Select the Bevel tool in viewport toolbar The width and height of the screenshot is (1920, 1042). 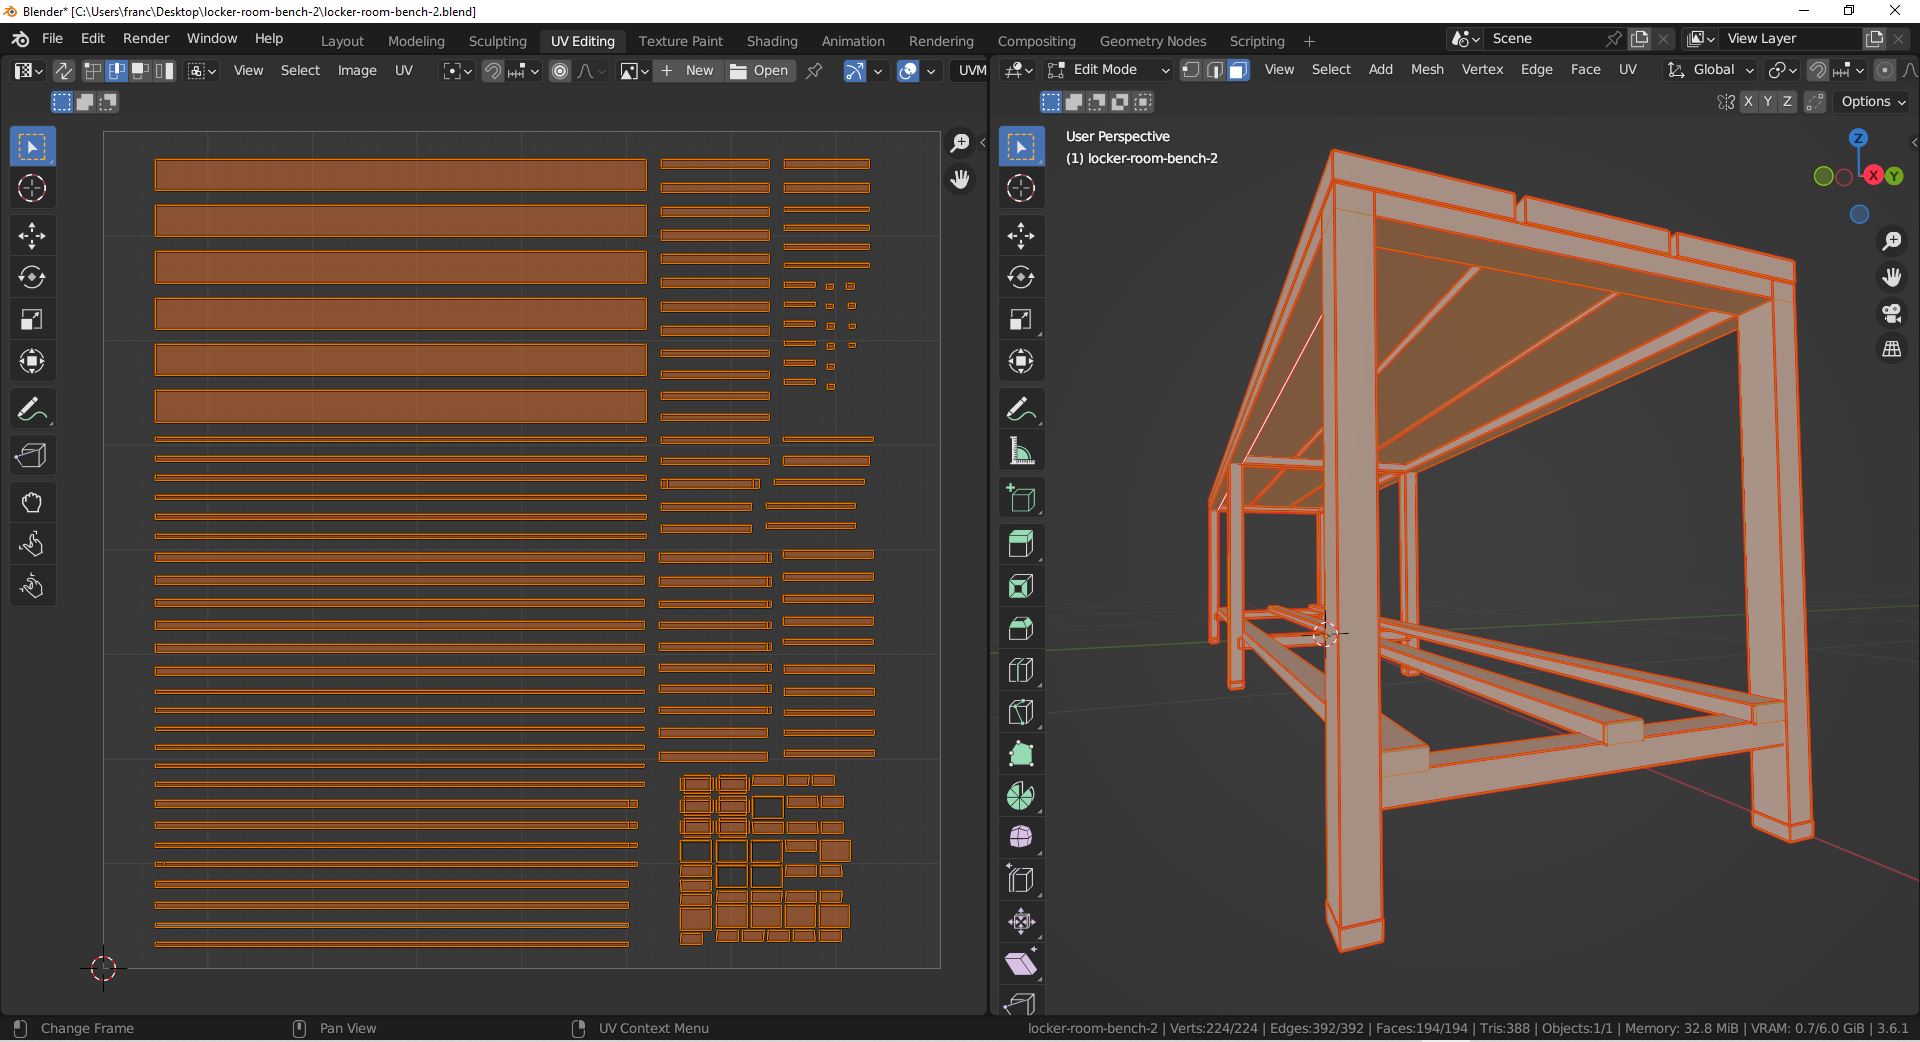pos(1021,628)
